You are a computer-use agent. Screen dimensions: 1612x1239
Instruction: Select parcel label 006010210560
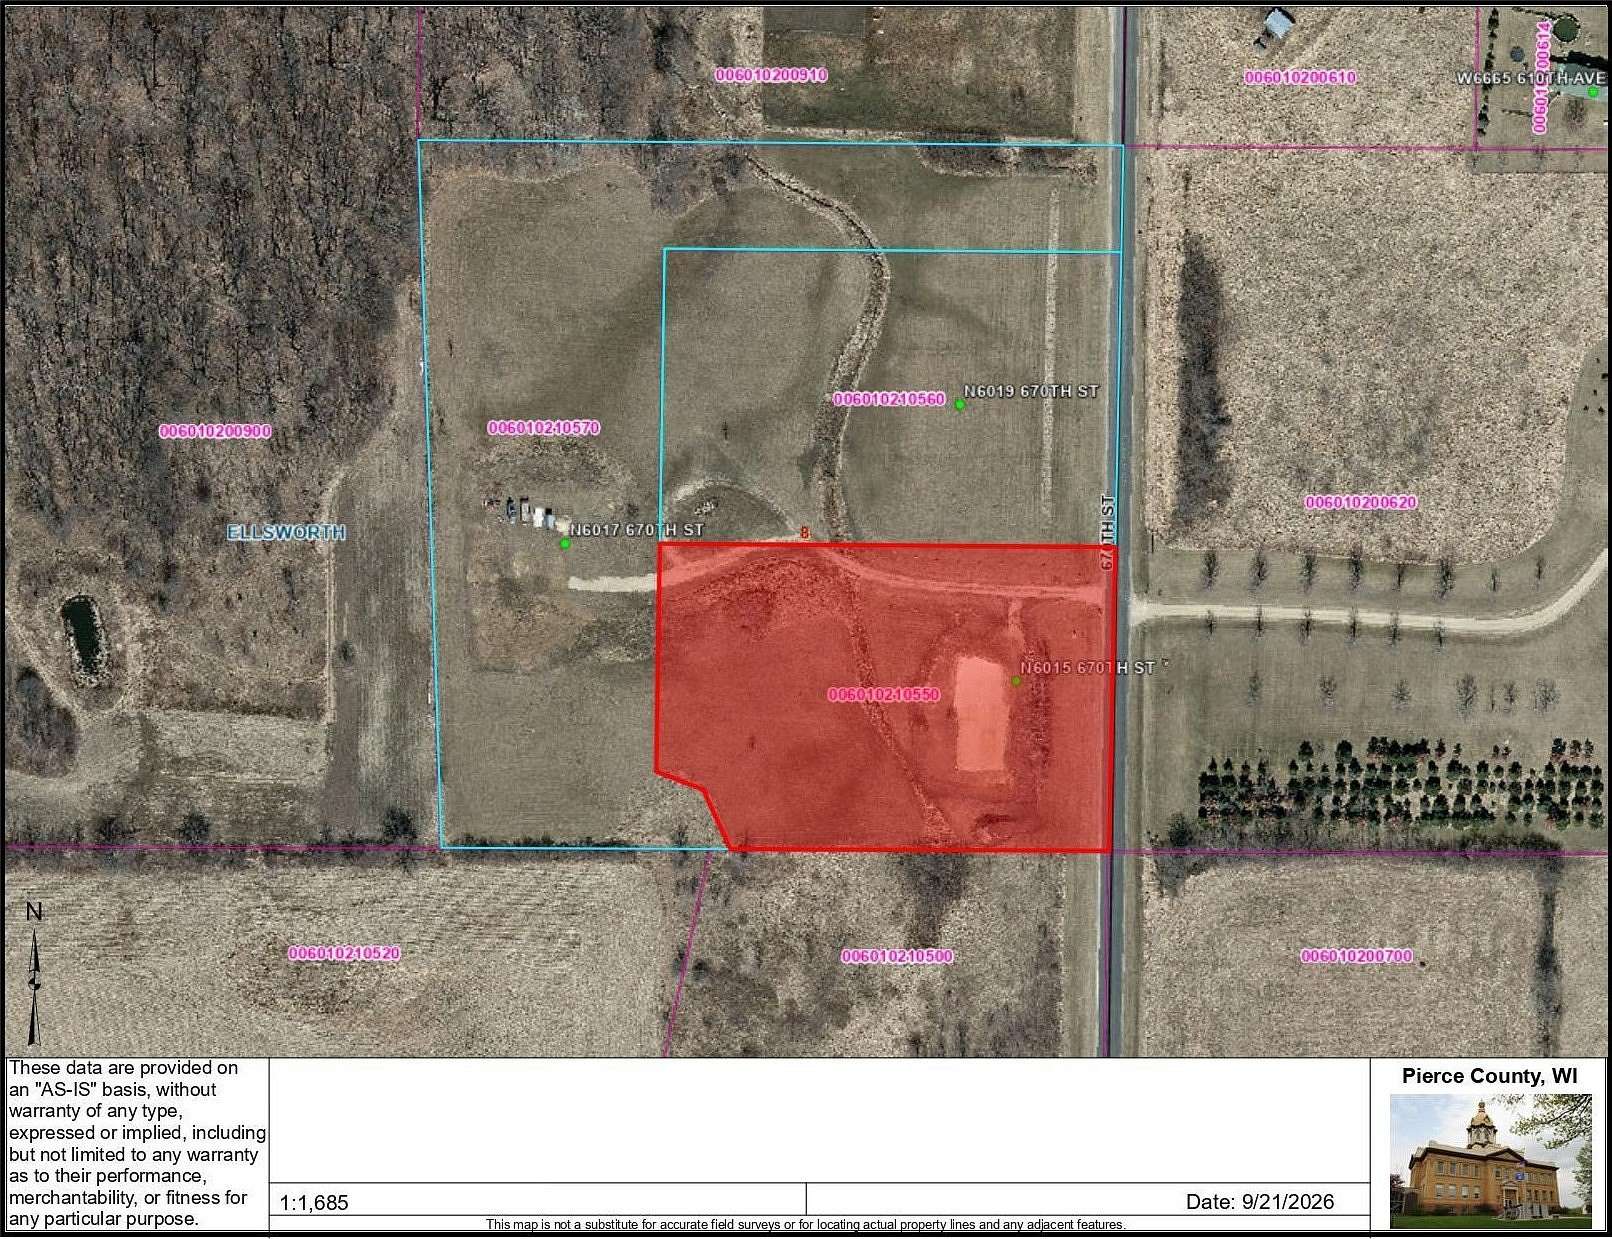click(889, 399)
